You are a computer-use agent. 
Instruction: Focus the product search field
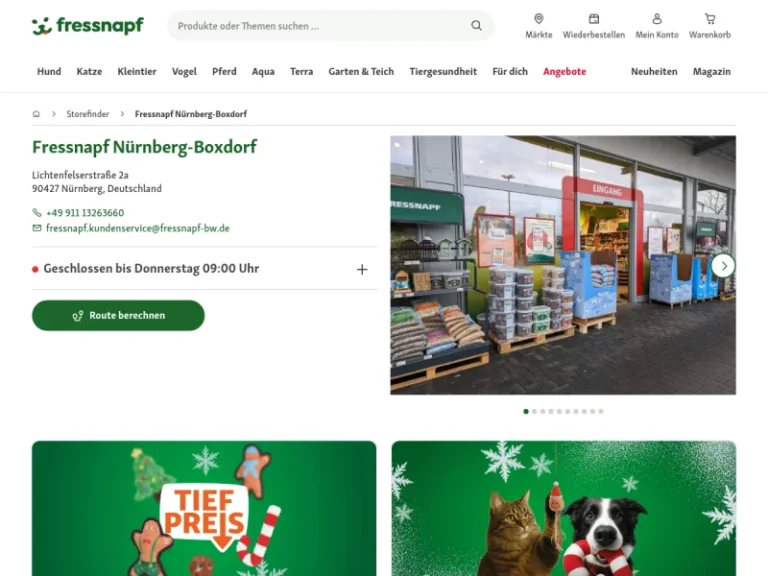[x=321, y=26]
